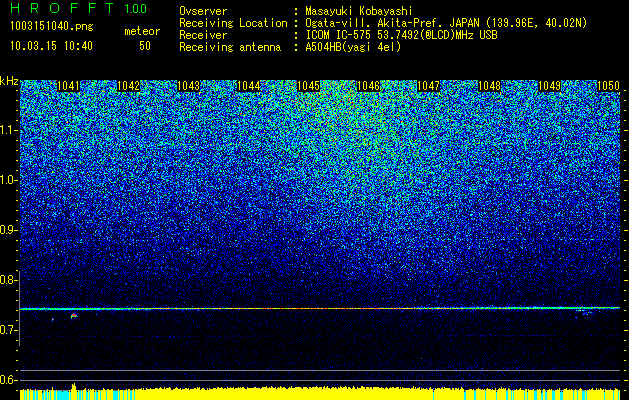
Task: Click the 1.0 kHz axis label
Action: [6, 181]
